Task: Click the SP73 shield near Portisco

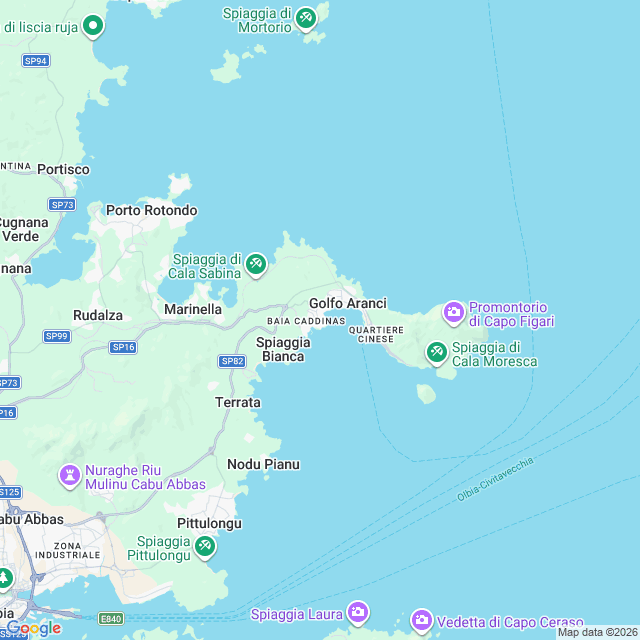Action: pyautogui.click(x=62, y=204)
